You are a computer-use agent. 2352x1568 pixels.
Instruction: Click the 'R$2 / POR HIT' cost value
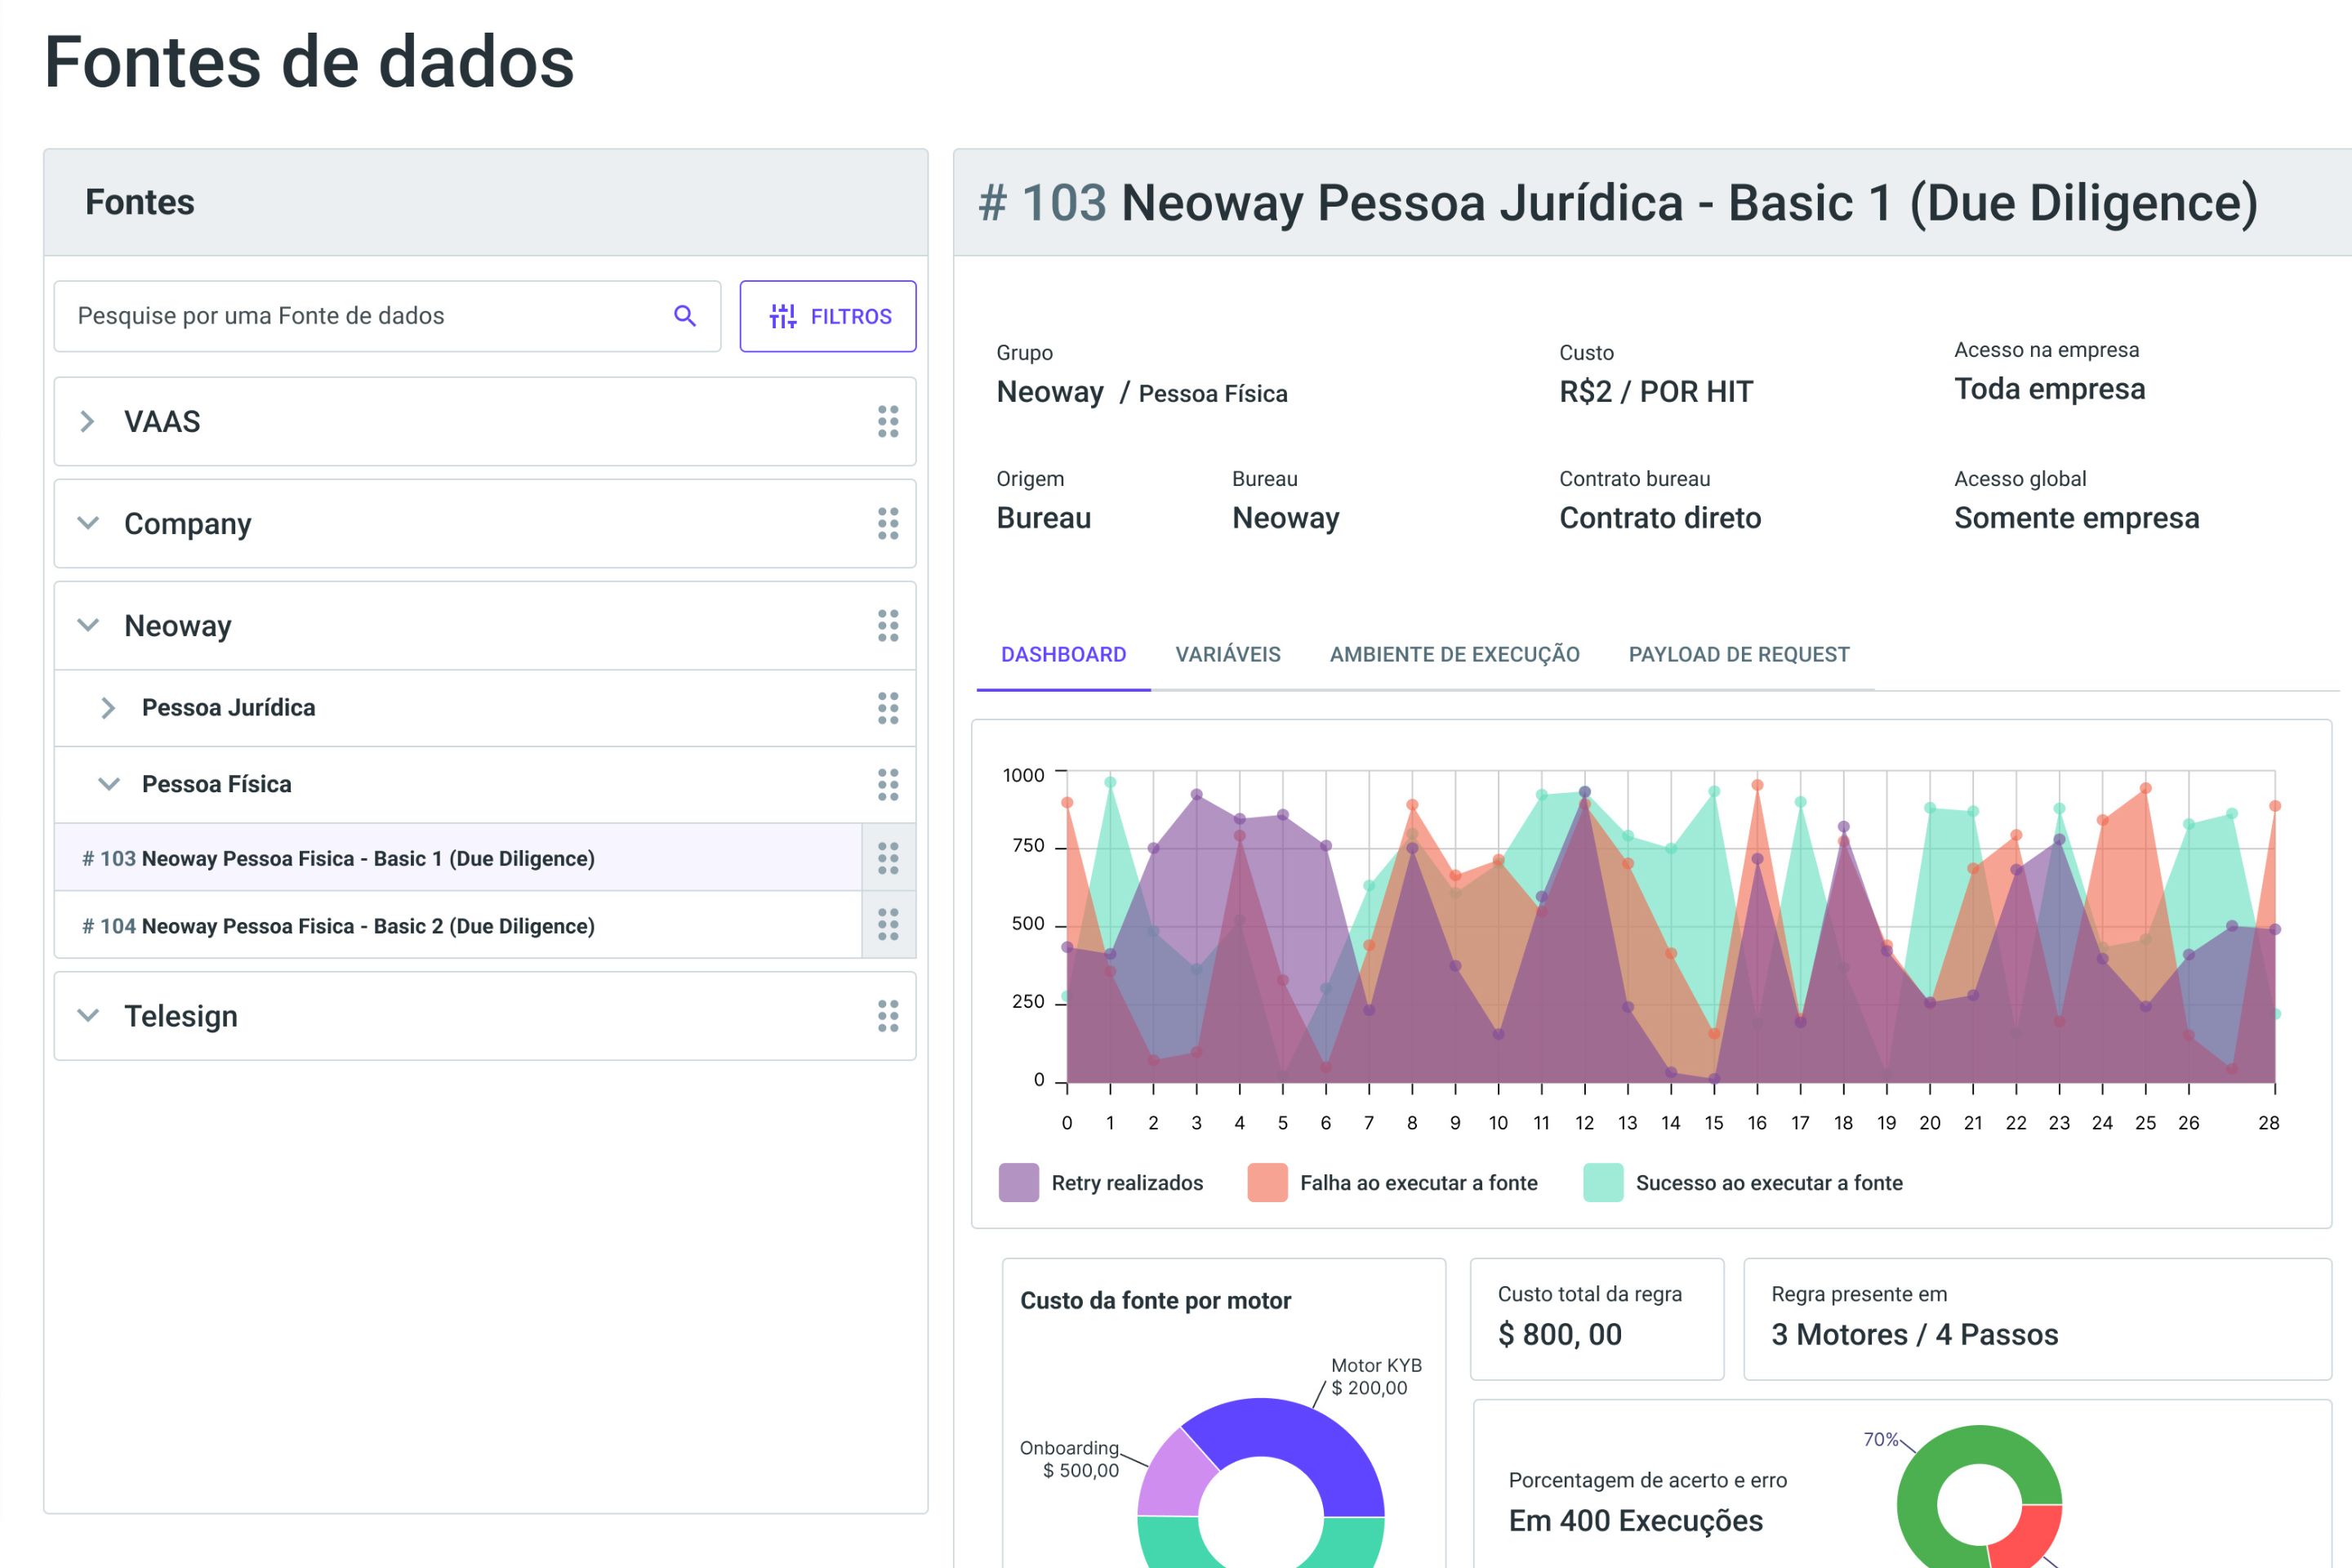point(1656,392)
